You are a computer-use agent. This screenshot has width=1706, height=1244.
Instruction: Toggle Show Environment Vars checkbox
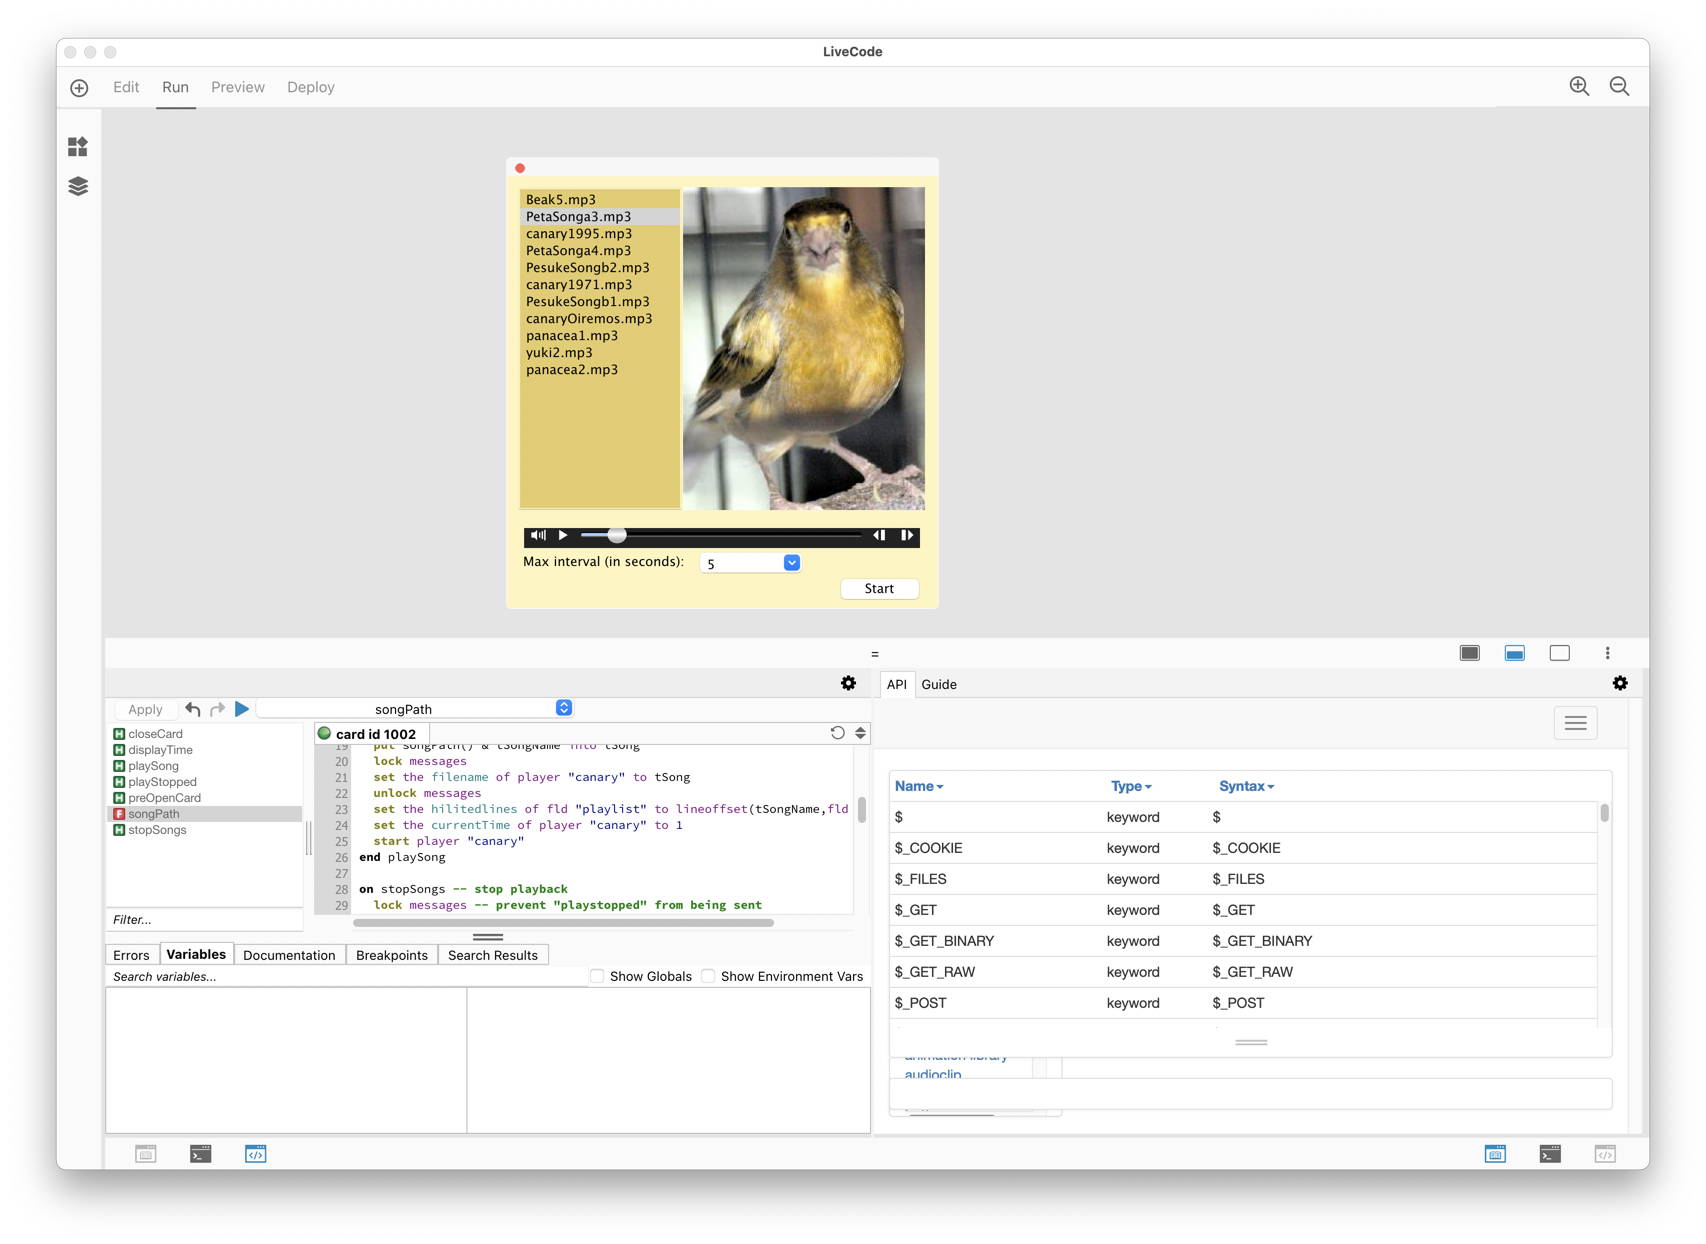click(x=708, y=976)
